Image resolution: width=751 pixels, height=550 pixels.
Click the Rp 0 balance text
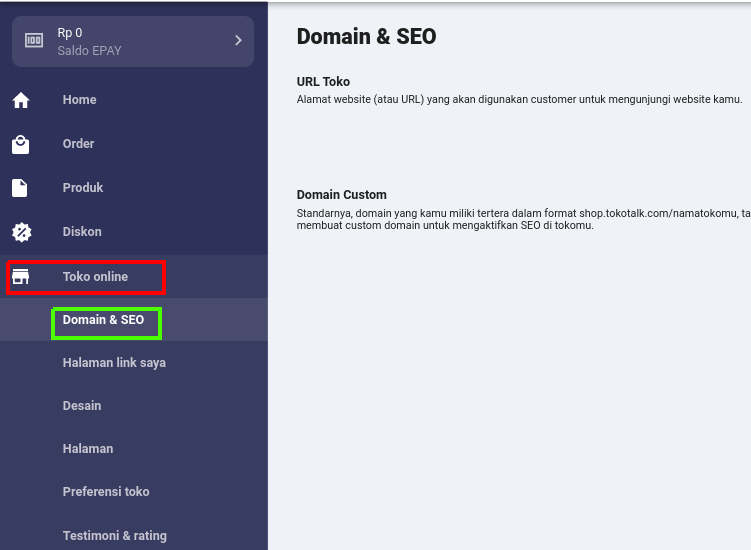point(70,33)
